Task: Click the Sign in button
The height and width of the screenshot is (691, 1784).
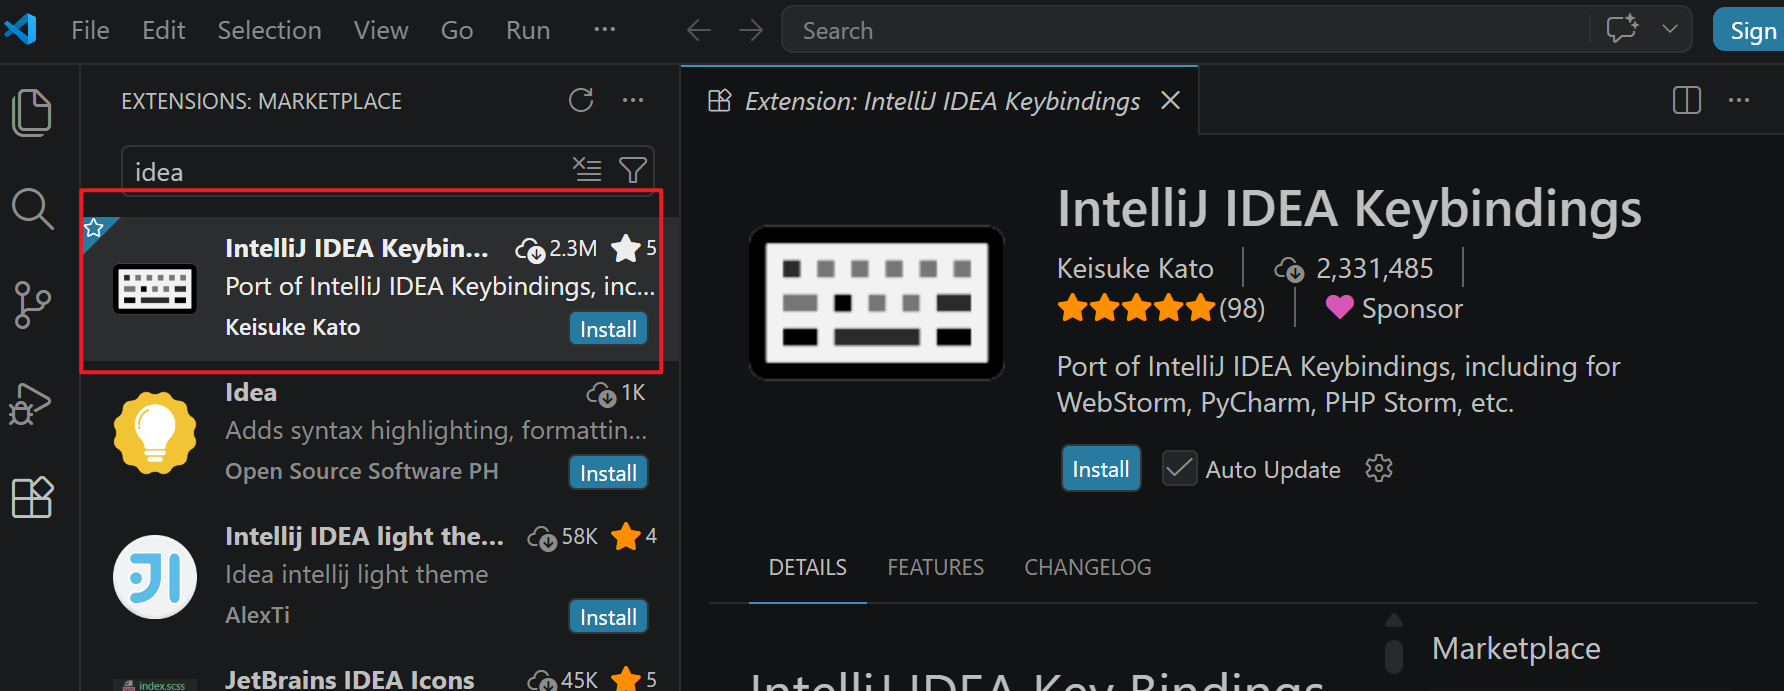Action: point(1749,30)
